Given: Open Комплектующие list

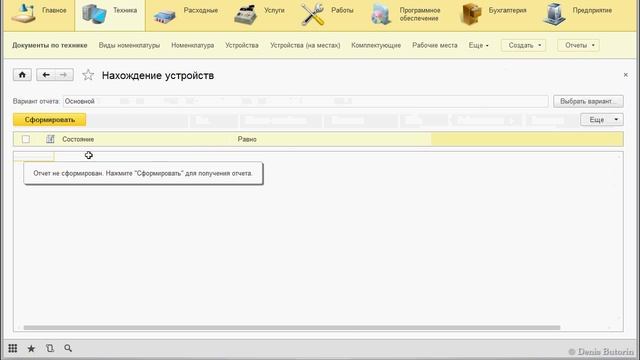Looking at the screenshot, I should [376, 45].
